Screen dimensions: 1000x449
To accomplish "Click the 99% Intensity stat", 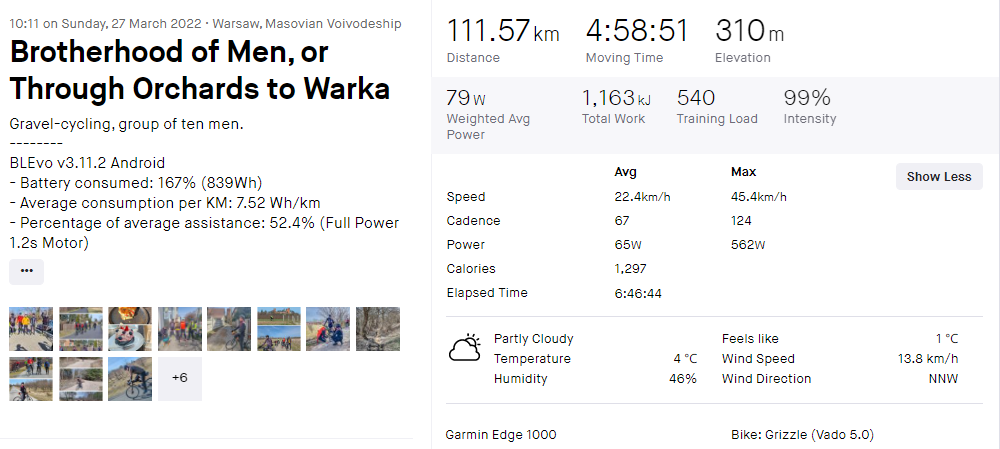I will coord(807,98).
